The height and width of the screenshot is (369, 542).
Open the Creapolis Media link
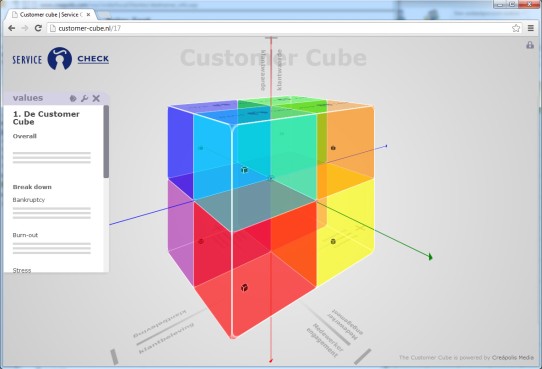(x=513, y=358)
